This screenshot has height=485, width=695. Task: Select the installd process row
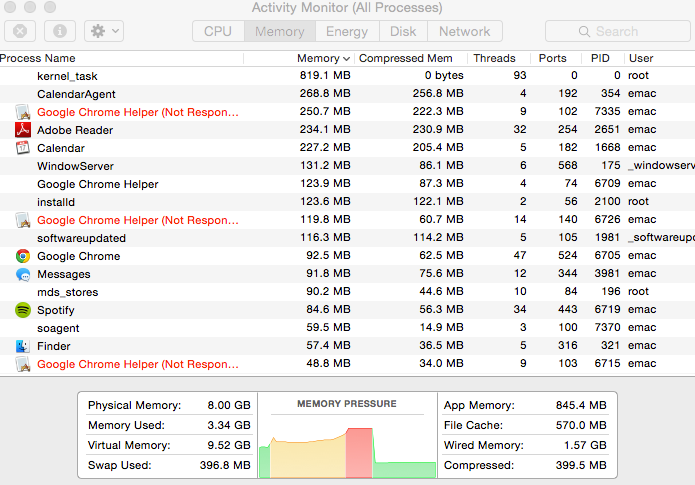[x=348, y=202]
